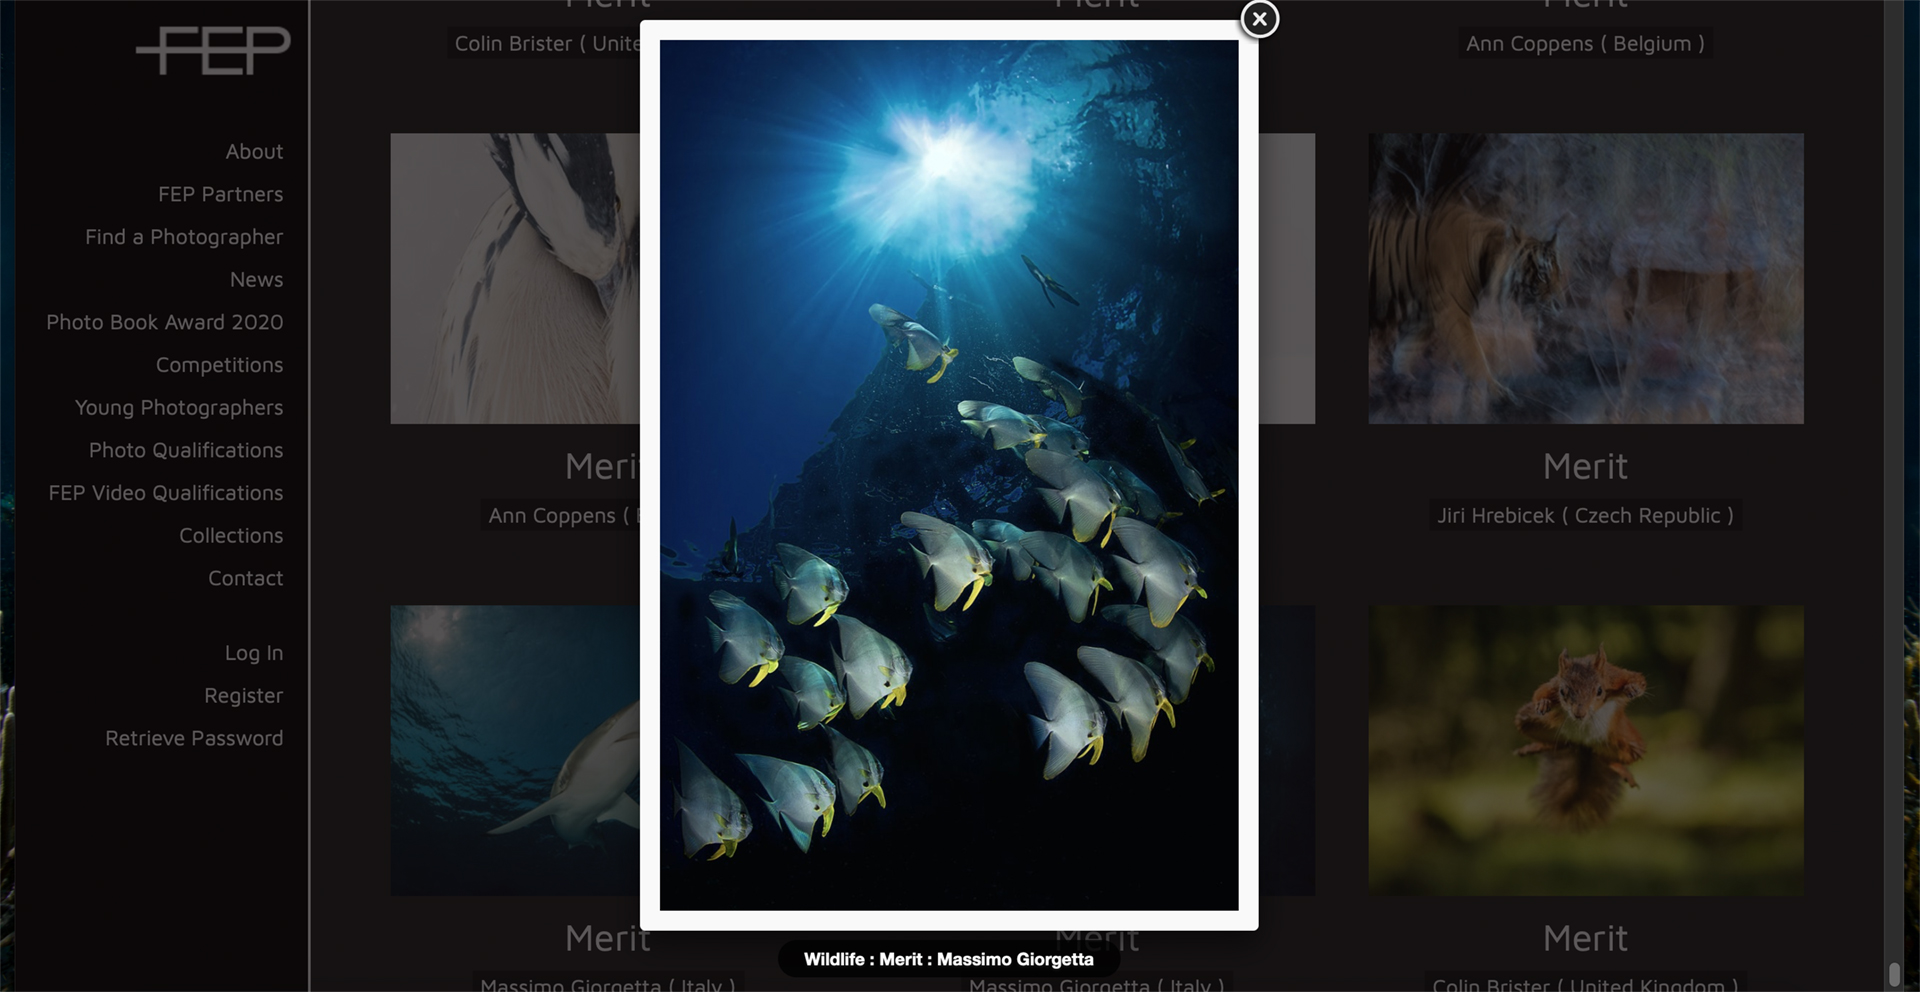Click the FEP logo
This screenshot has width=1920, height=992.
[213, 50]
